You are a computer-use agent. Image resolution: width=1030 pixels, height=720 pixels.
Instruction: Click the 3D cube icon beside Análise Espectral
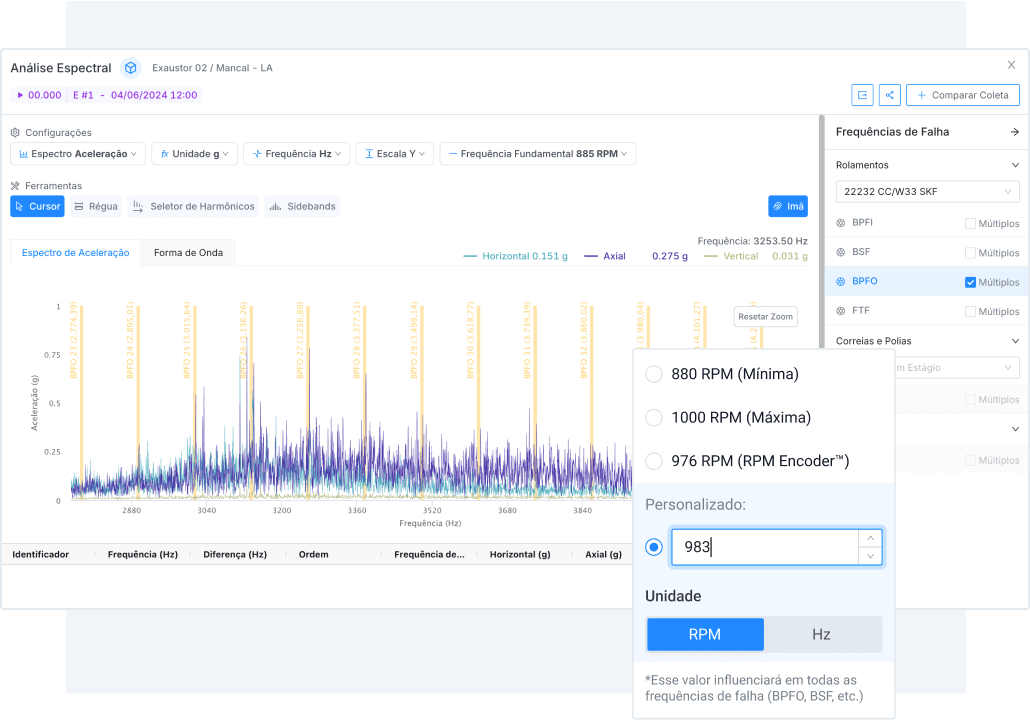point(131,68)
